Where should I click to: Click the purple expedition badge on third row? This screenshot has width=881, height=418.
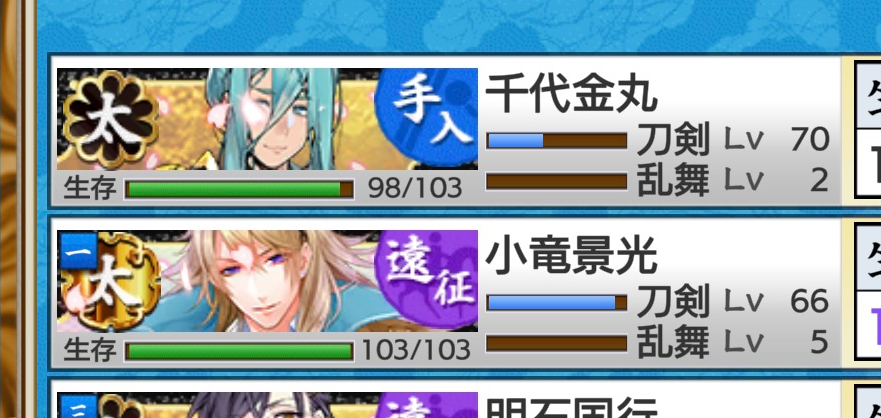[427, 405]
